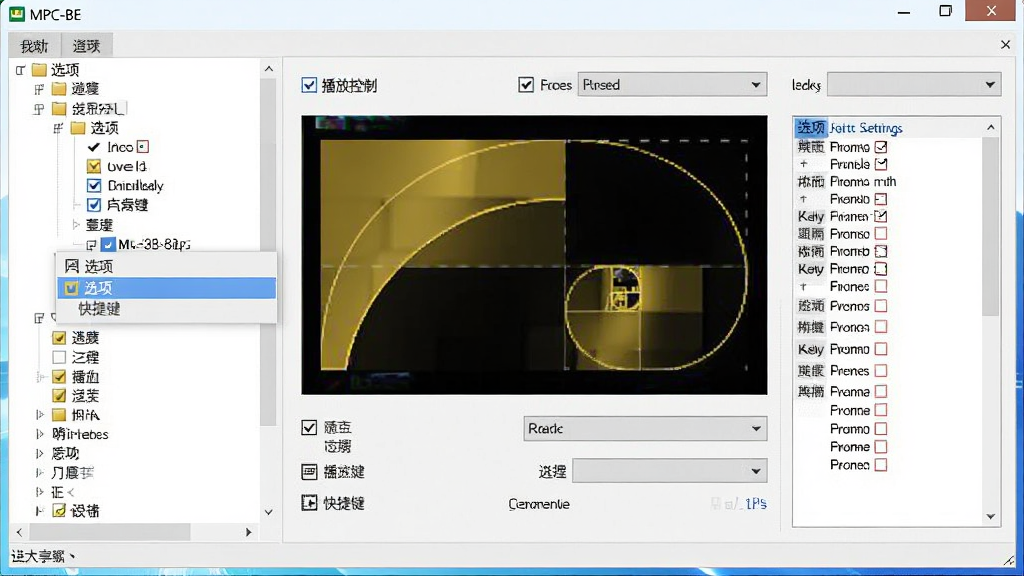The image size is (1024, 576).
Task: Collapse the expander of the 选项 subfolder above Inco
Action: (59, 128)
